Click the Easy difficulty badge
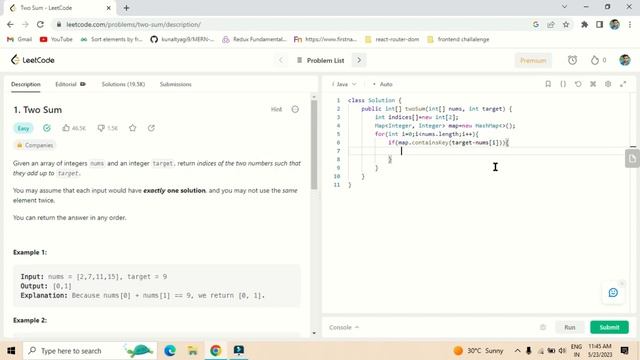Screen dimensions: 640x360 [23, 128]
